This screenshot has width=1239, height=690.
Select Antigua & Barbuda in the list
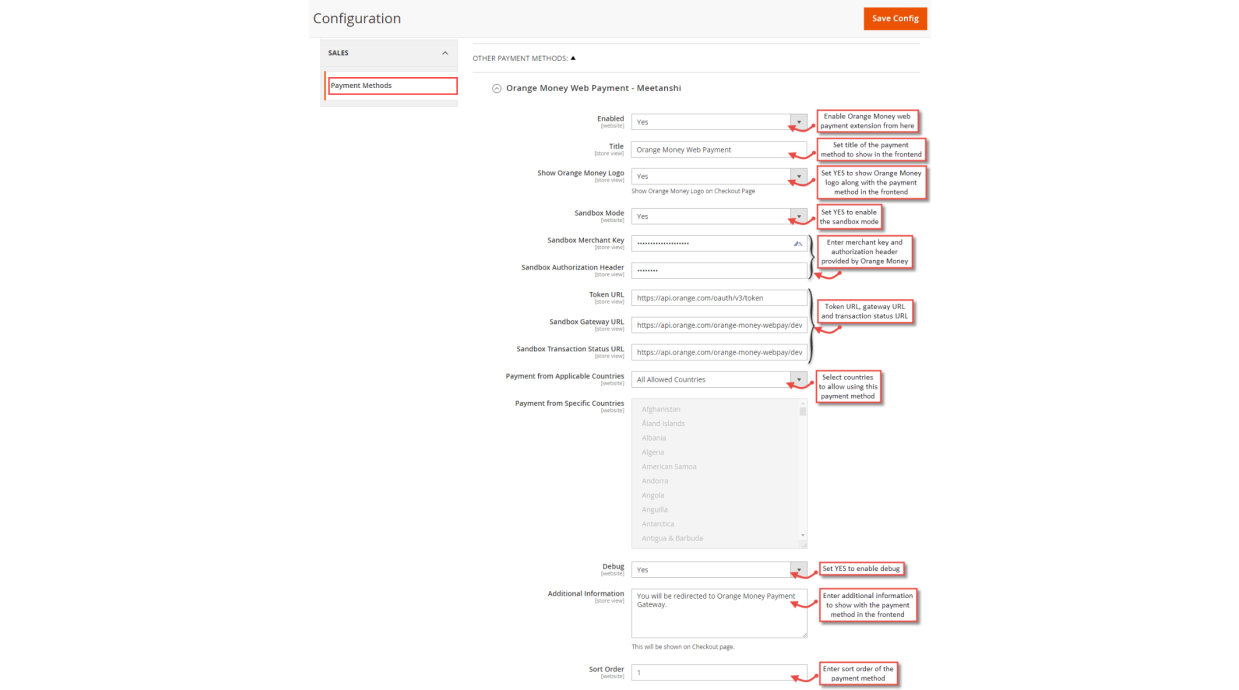pos(672,538)
